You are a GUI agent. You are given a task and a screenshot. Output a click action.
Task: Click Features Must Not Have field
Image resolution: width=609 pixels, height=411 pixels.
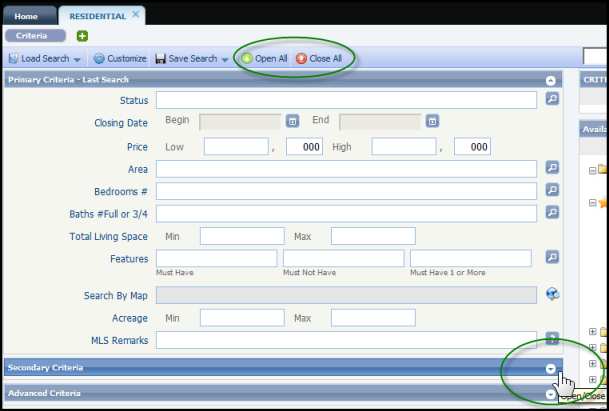(x=344, y=258)
